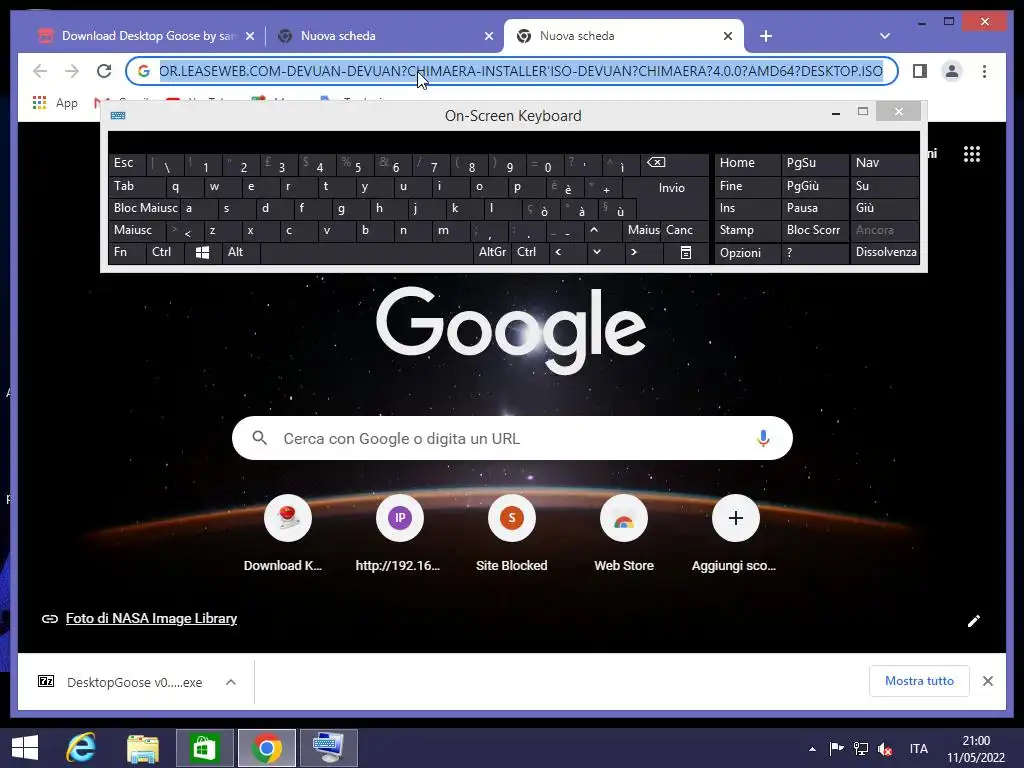Open a new tab with the plus button

coord(766,36)
